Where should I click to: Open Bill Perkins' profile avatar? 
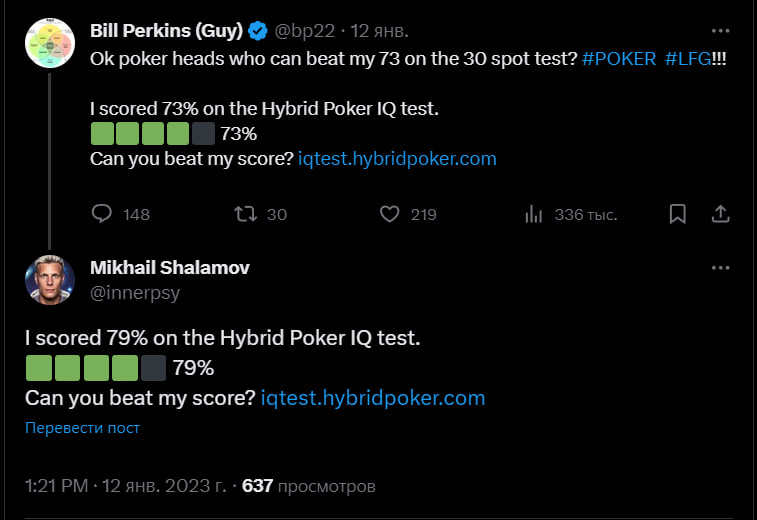click(x=50, y=43)
